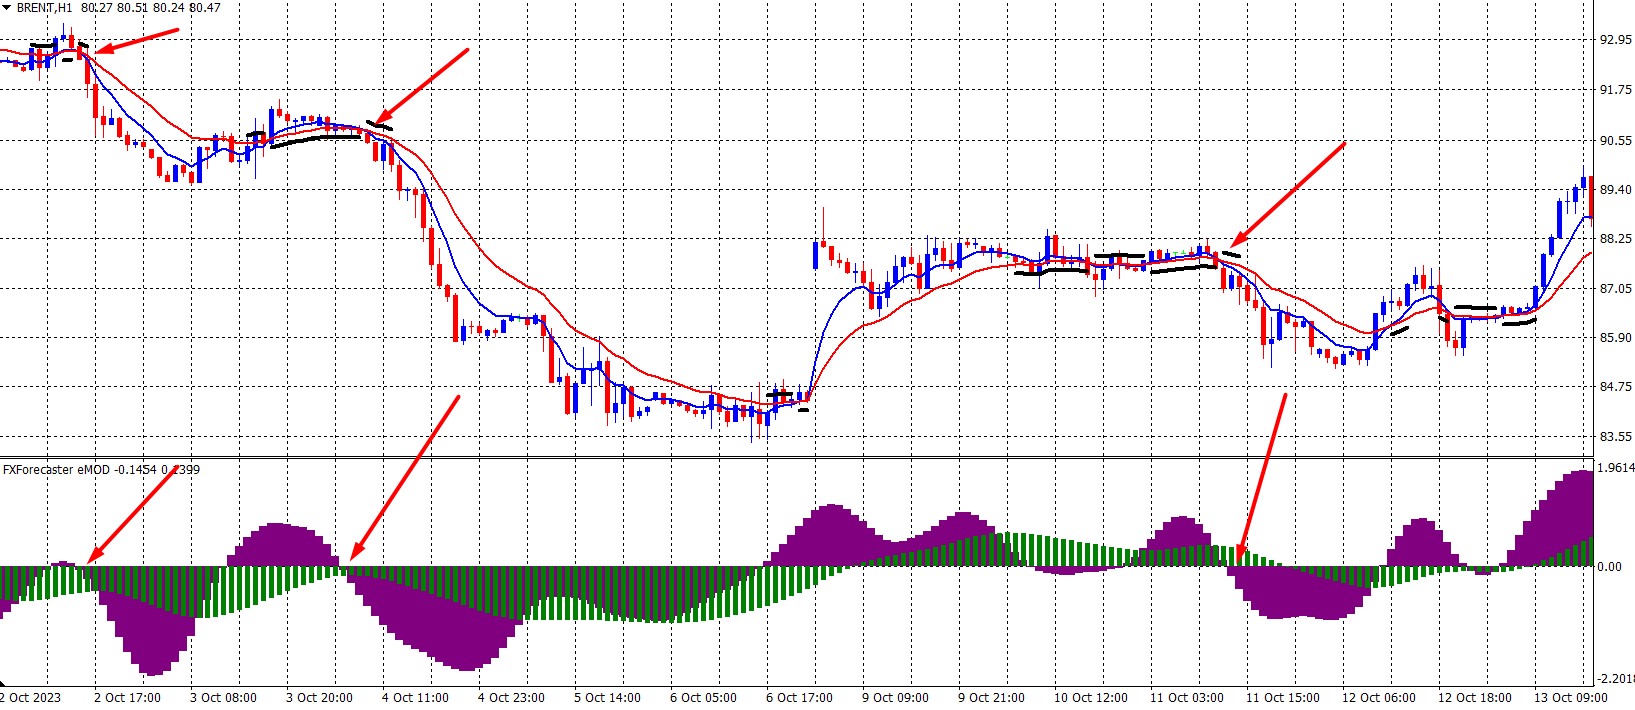Select the 92.95 price axis label

1615,41
